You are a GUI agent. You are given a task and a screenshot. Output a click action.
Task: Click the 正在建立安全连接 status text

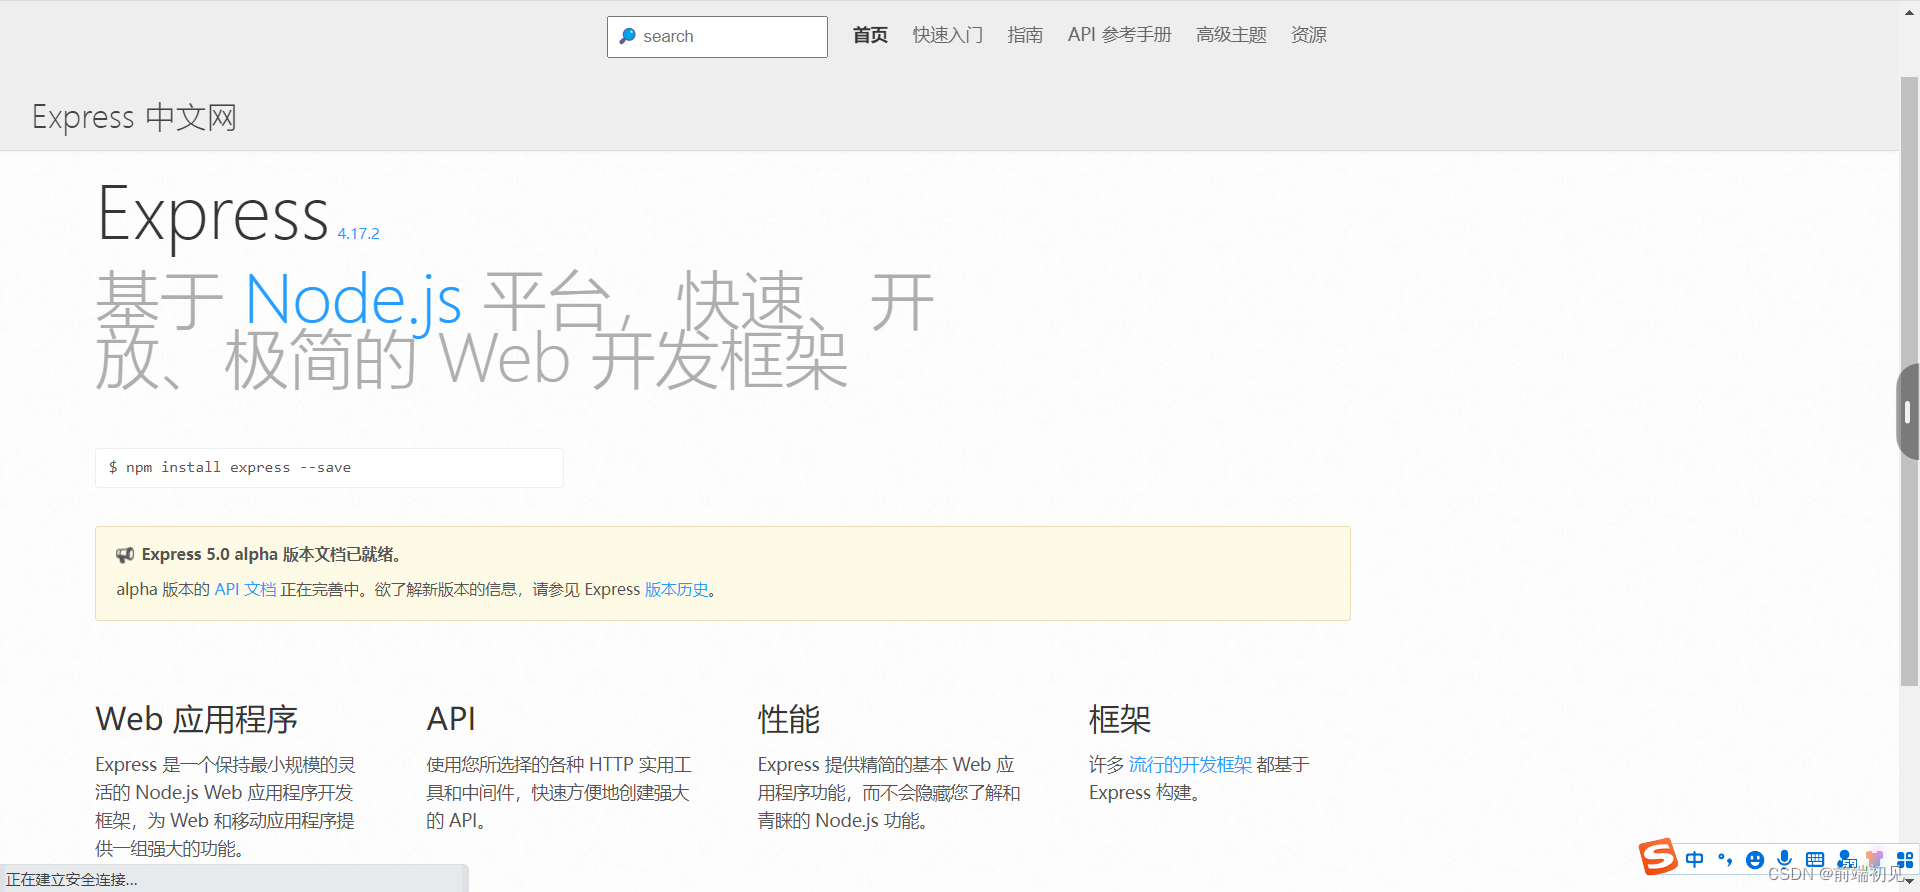pyautogui.click(x=72, y=879)
